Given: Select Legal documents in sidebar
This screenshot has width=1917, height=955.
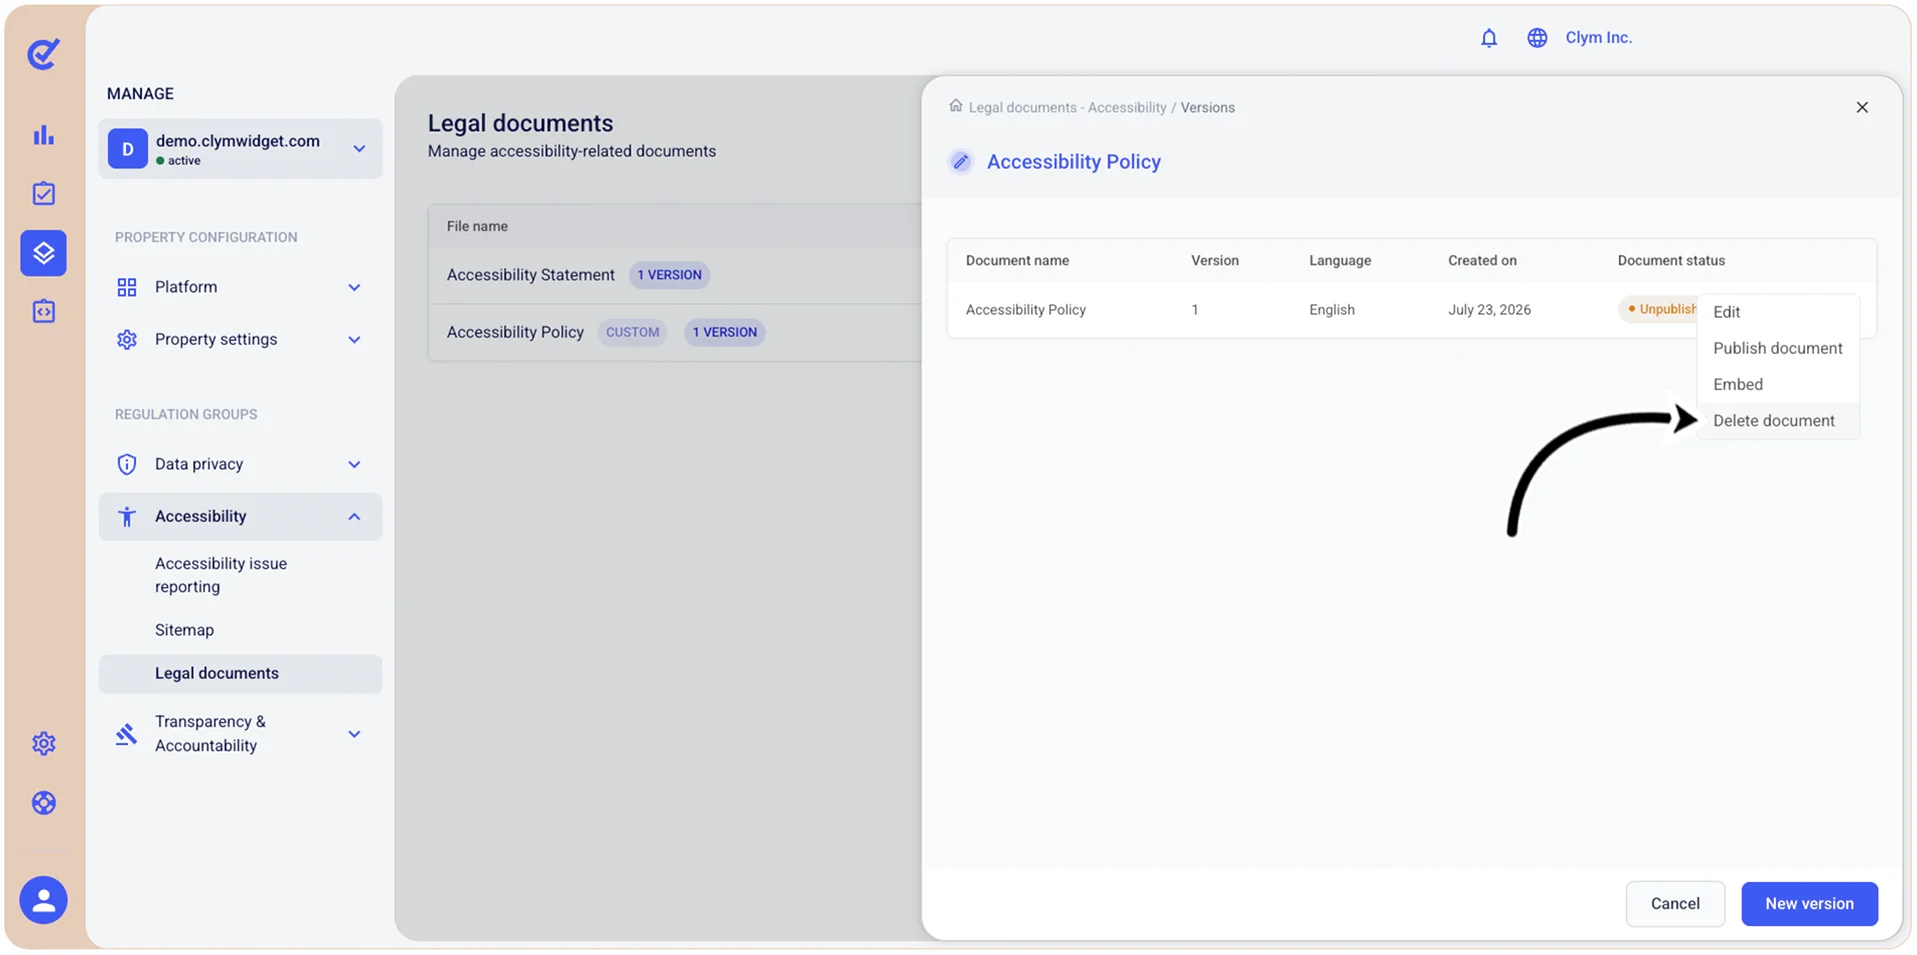Looking at the screenshot, I should 240,674.
